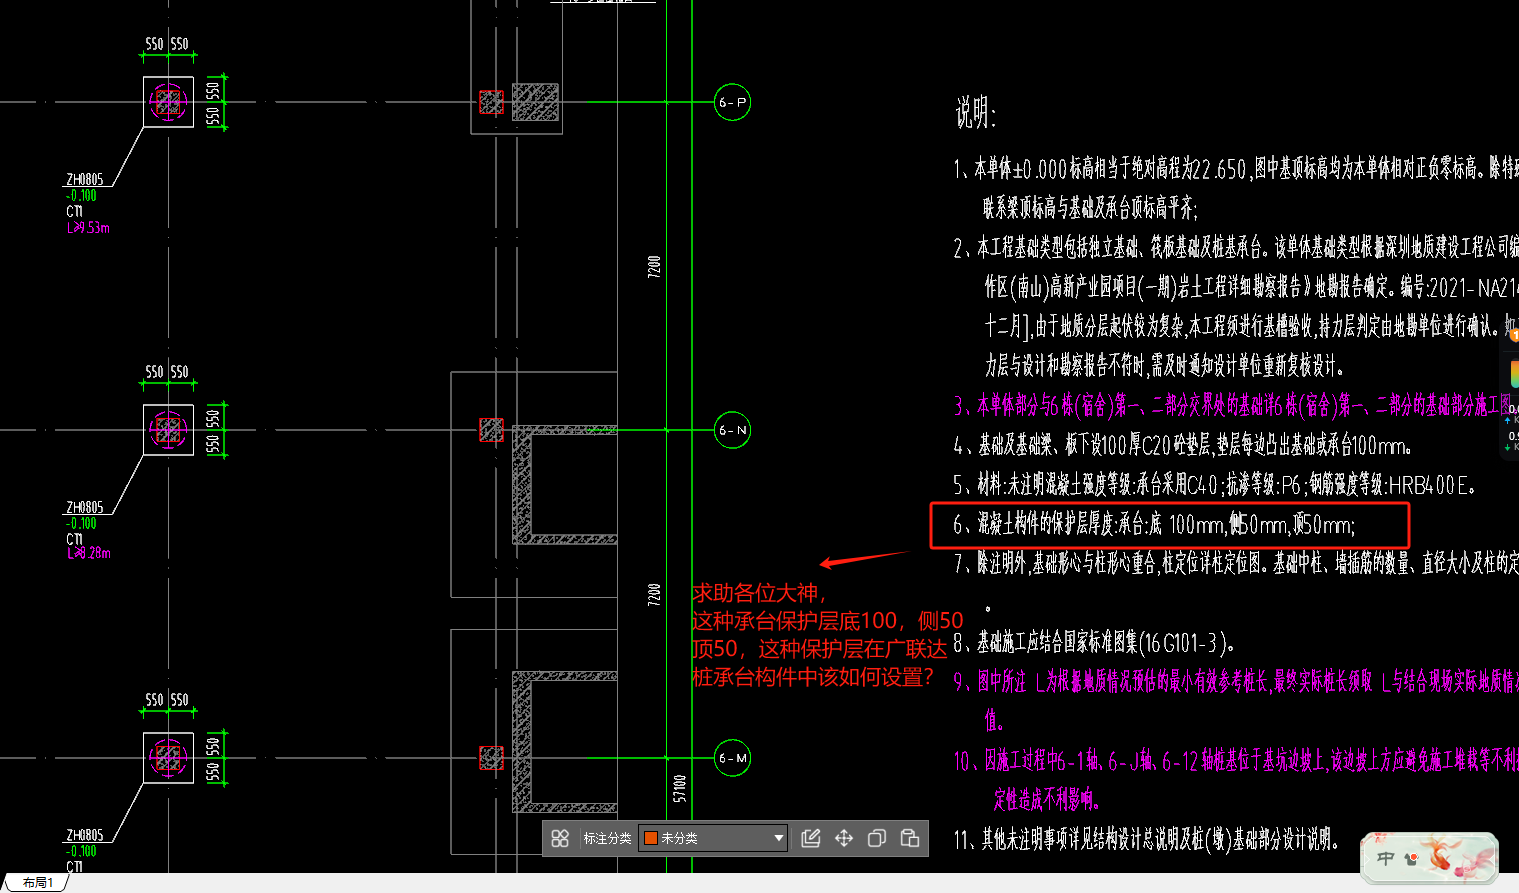Select note 11 其他未注明事项 line
The width and height of the screenshot is (1519, 893).
1146,839
